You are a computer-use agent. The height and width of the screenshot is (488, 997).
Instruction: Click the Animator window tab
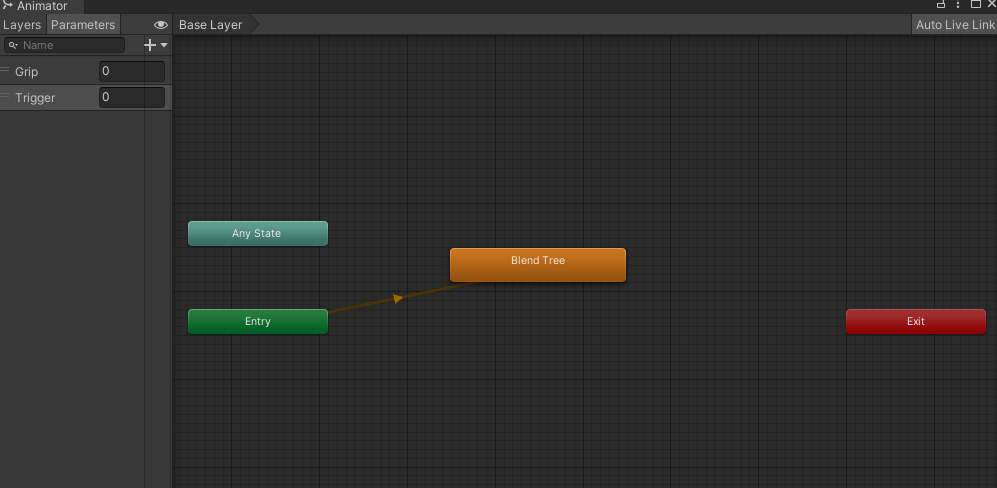pyautogui.click(x=41, y=6)
